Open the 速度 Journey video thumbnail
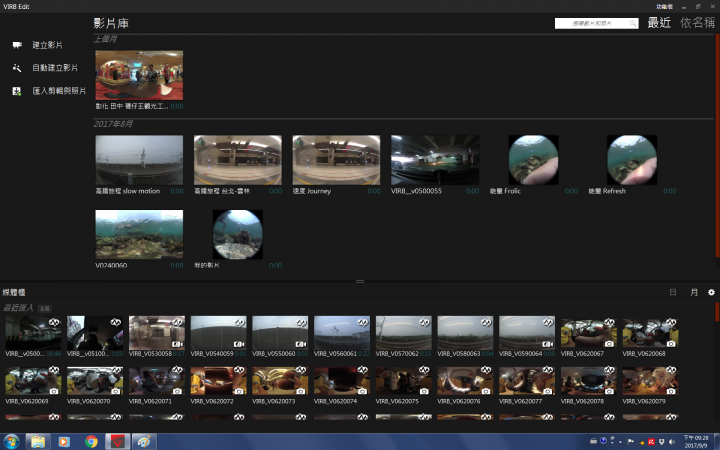720x450 pixels. [336, 160]
